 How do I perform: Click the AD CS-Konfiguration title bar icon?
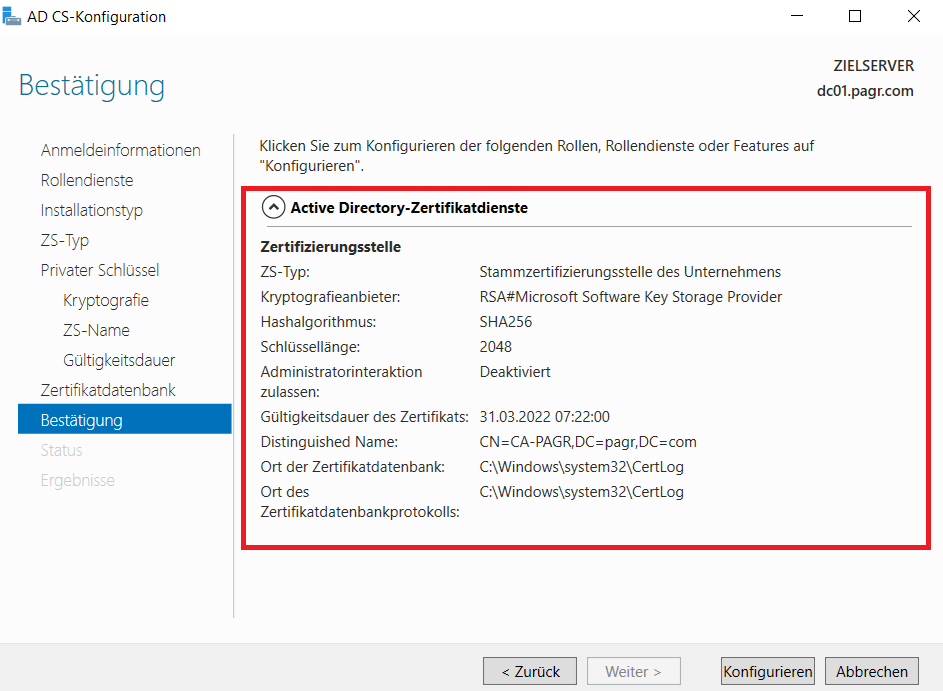[x=12, y=17]
